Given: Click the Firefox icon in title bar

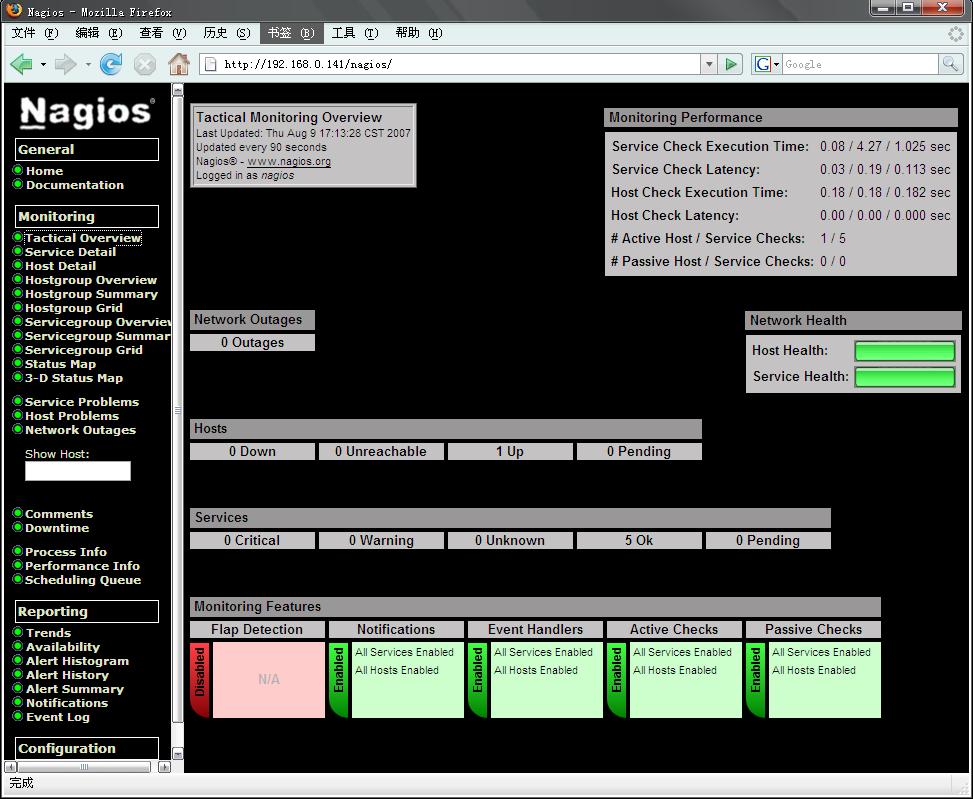Looking at the screenshot, I should click(14, 11).
